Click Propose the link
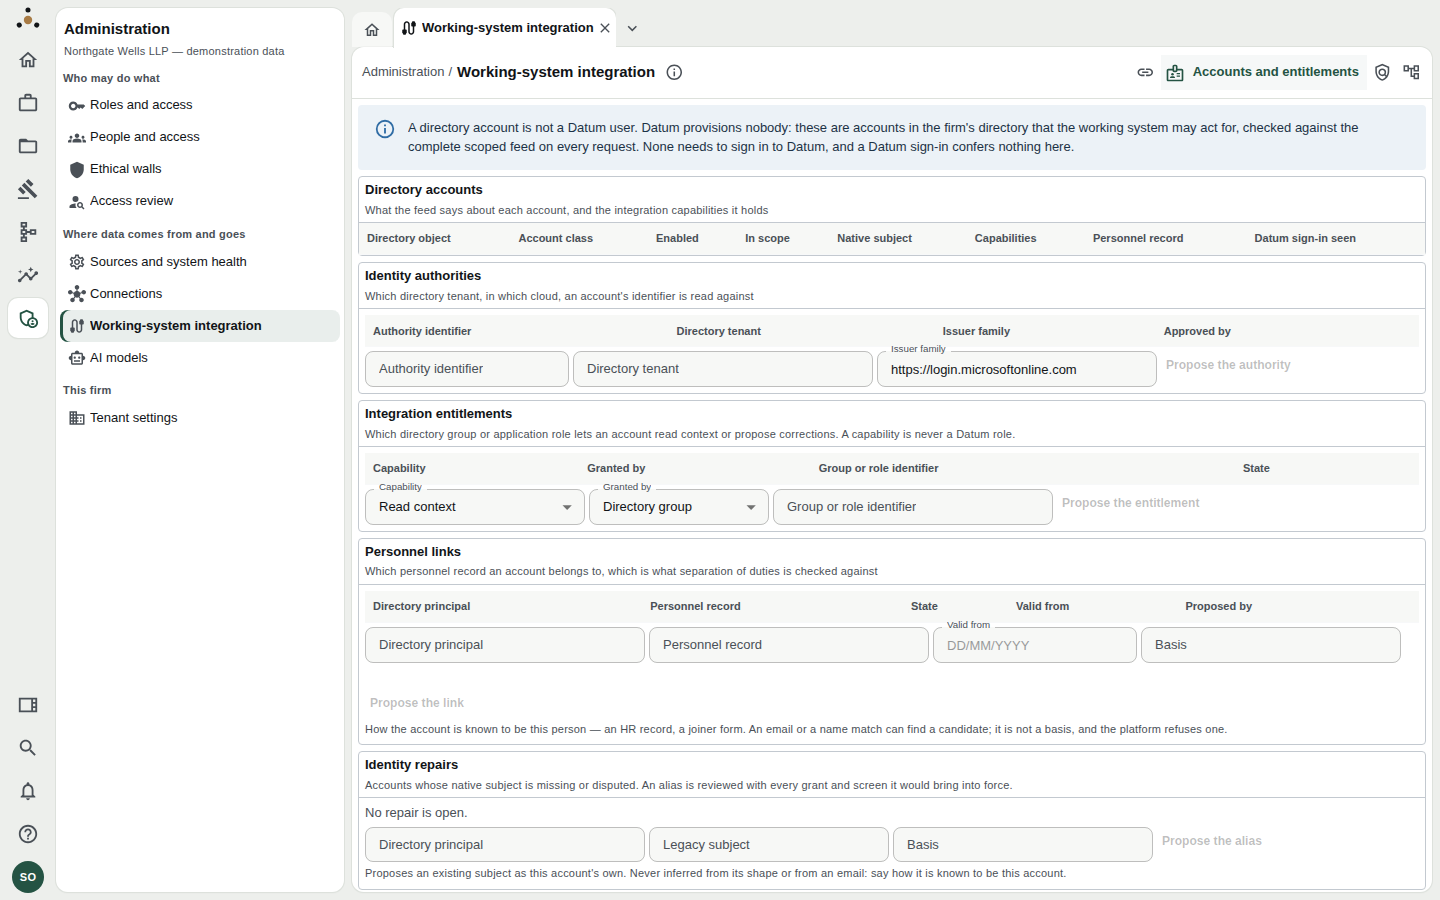 pyautogui.click(x=417, y=703)
